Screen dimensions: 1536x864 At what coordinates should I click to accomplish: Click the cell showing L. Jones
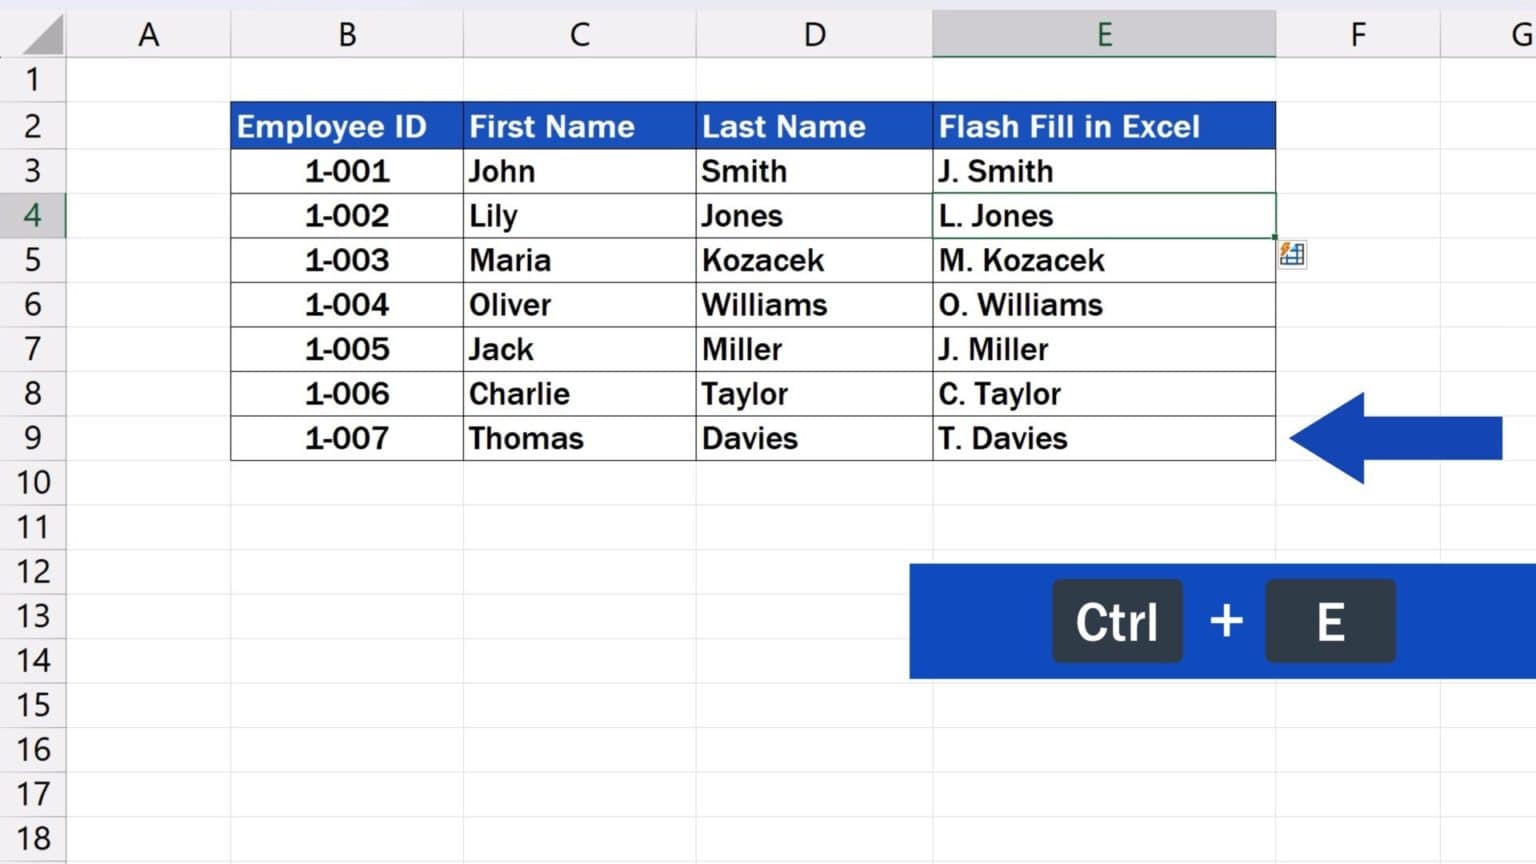click(x=1104, y=215)
